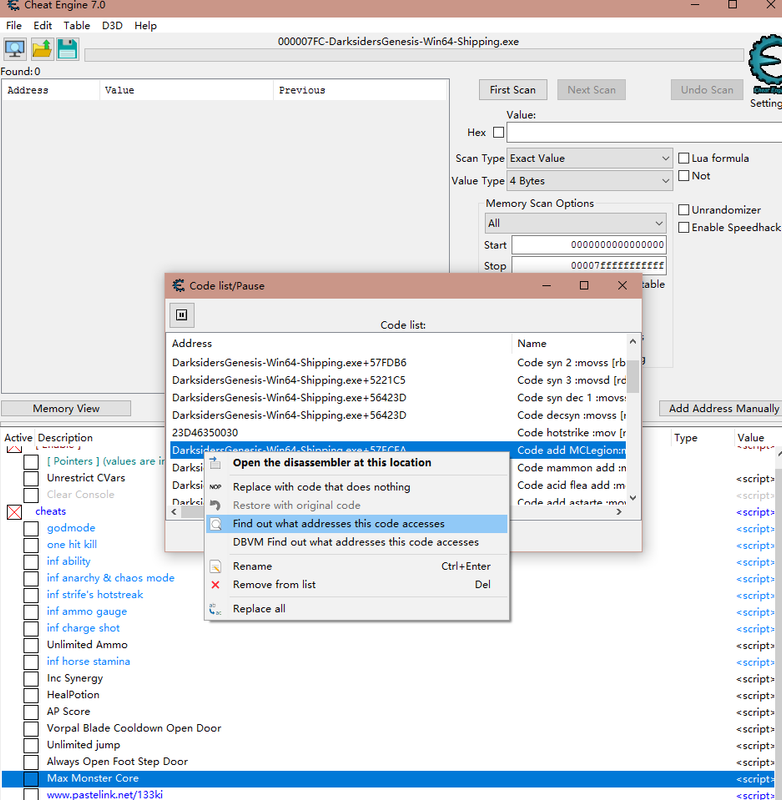Viewport: 782px width, 800px height.
Task: Open the Help menu
Action: [x=145, y=26]
